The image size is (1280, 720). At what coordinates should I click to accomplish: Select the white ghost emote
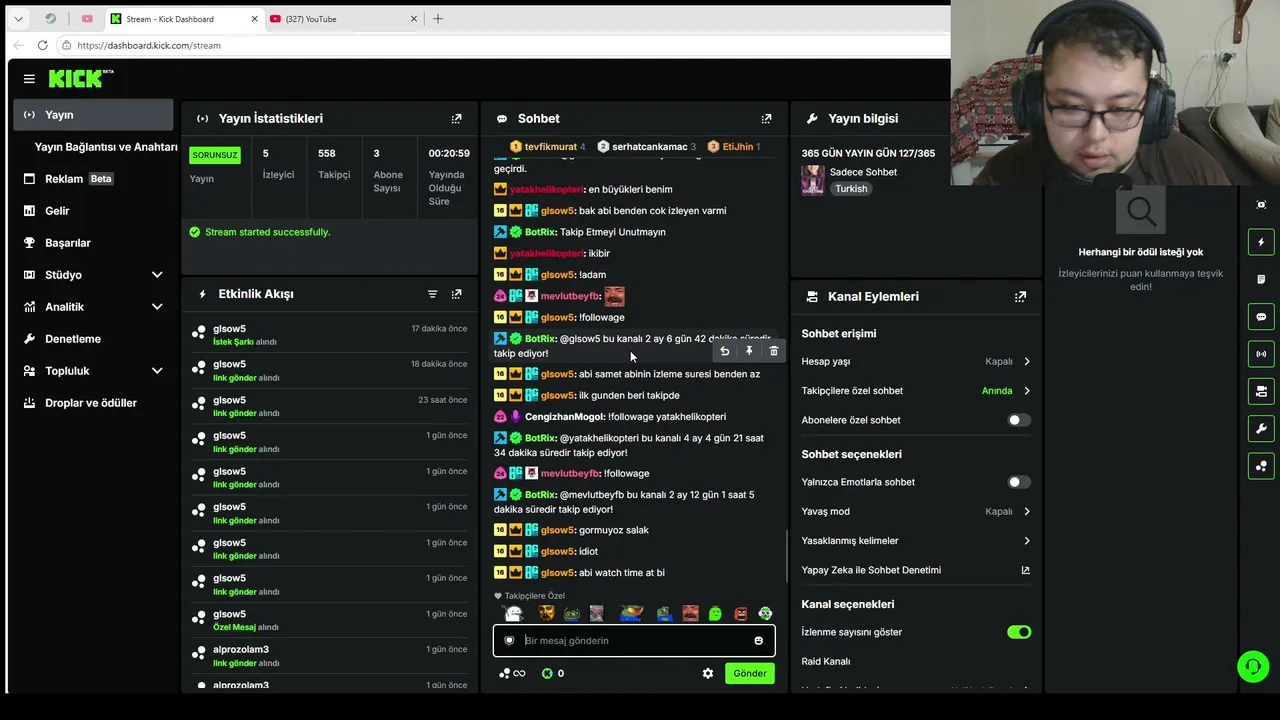(x=514, y=614)
